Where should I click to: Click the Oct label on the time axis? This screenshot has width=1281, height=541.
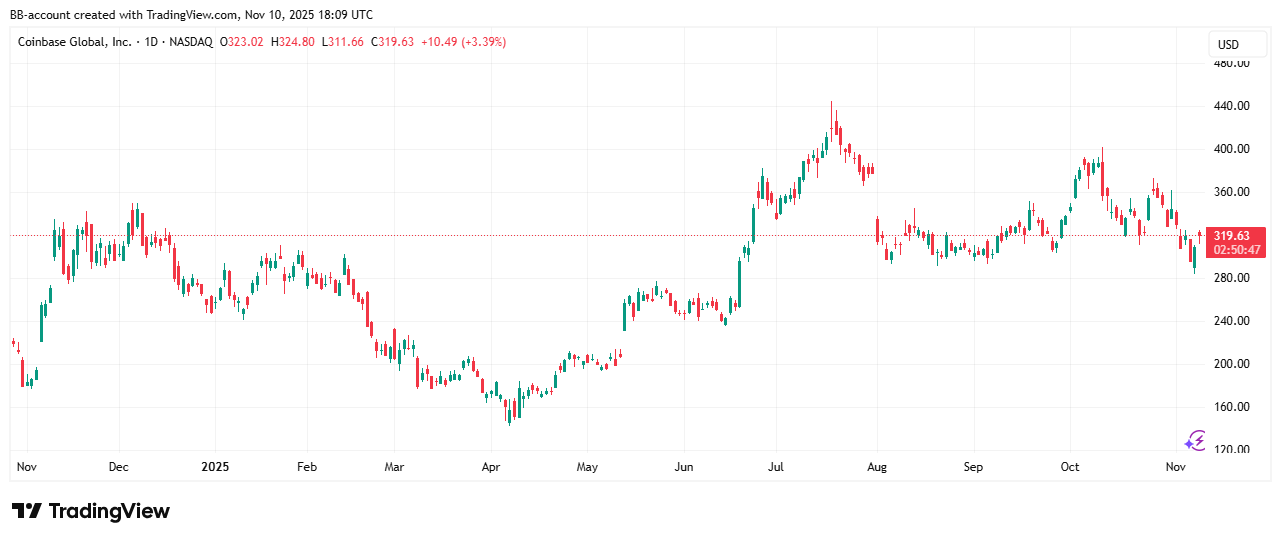1070,467
